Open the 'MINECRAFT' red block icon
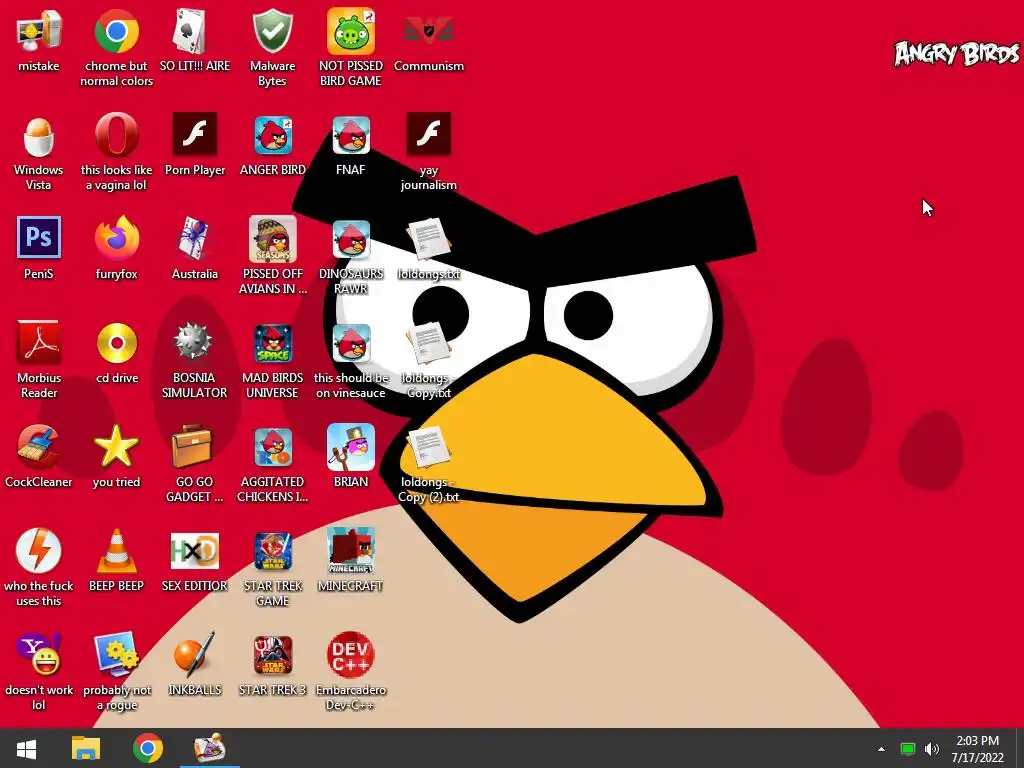The image size is (1024, 768). pyautogui.click(x=351, y=551)
